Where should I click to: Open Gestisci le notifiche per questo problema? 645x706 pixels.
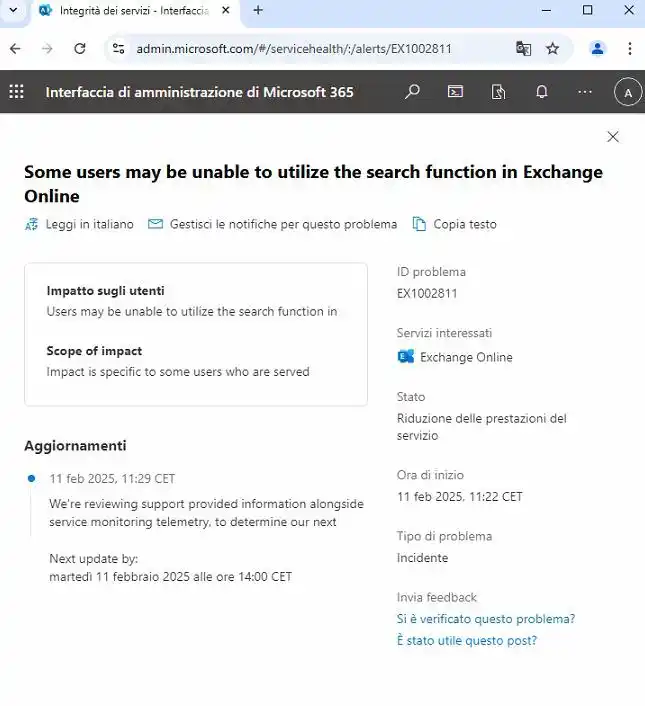(x=272, y=224)
